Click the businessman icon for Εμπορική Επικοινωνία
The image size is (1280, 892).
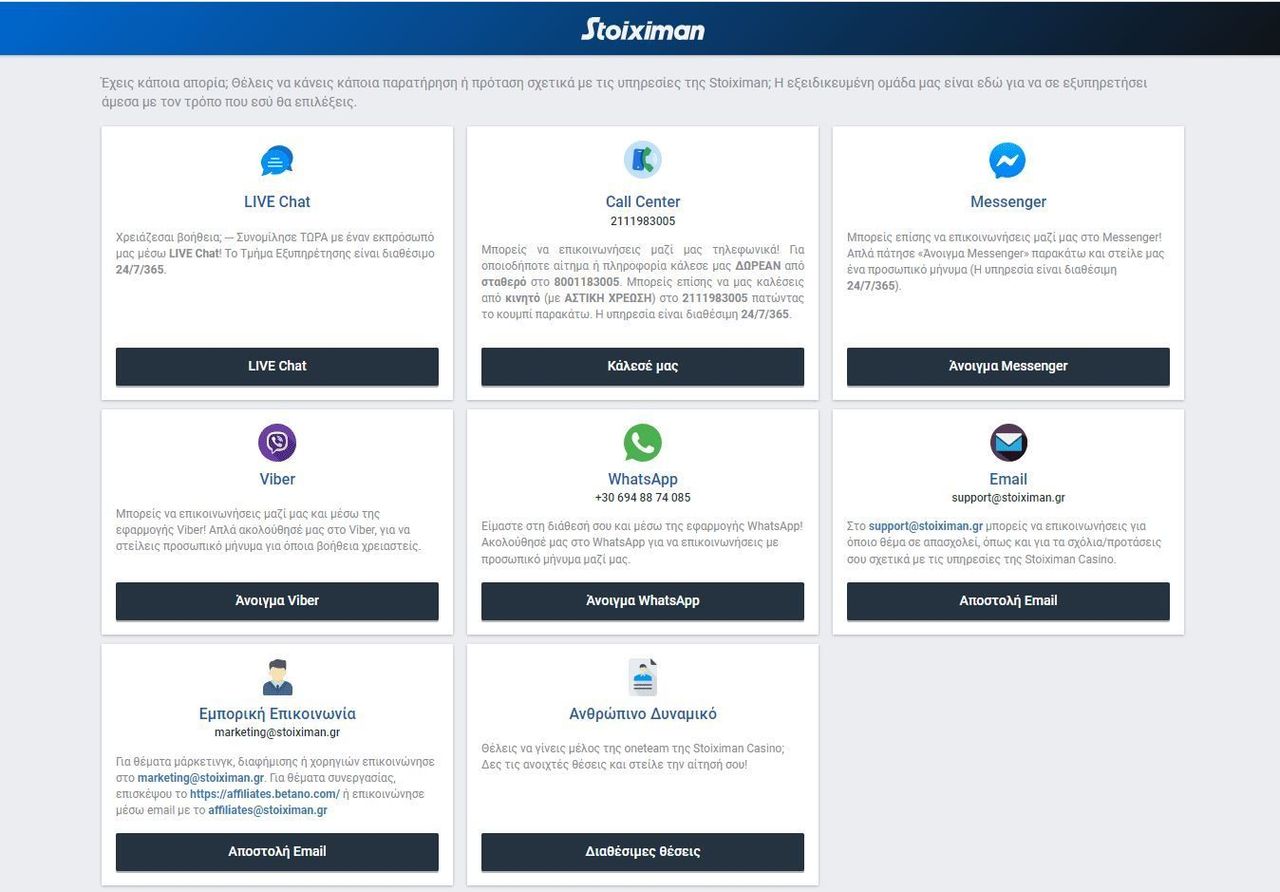click(277, 677)
